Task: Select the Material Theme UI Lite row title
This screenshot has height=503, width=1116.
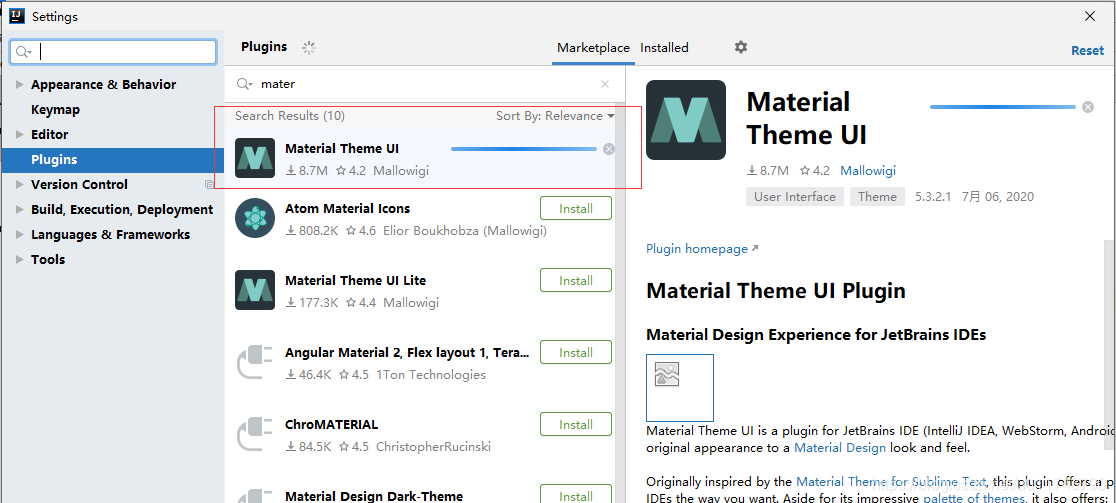Action: pos(355,280)
